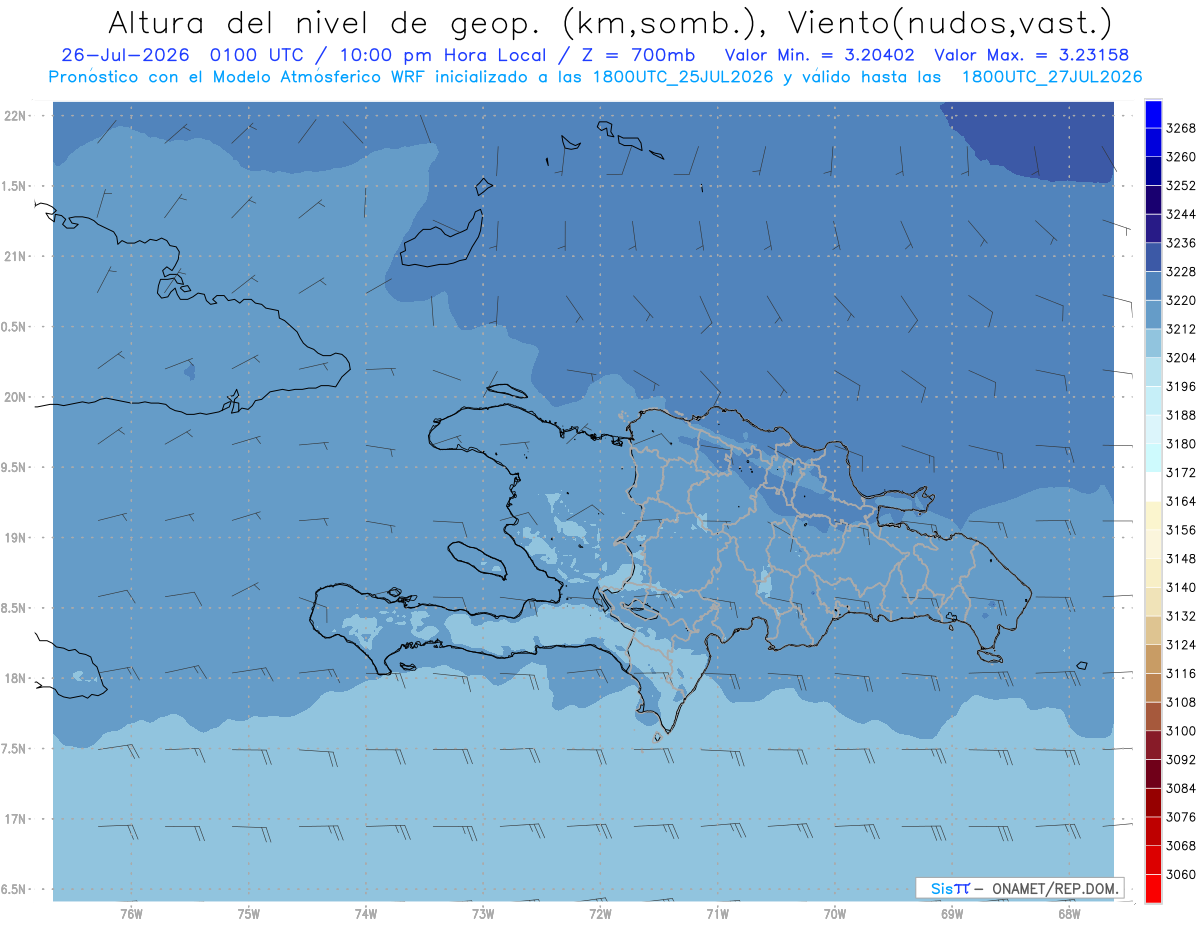
Task: Click the legend value '3140'
Action: click(x=1180, y=587)
